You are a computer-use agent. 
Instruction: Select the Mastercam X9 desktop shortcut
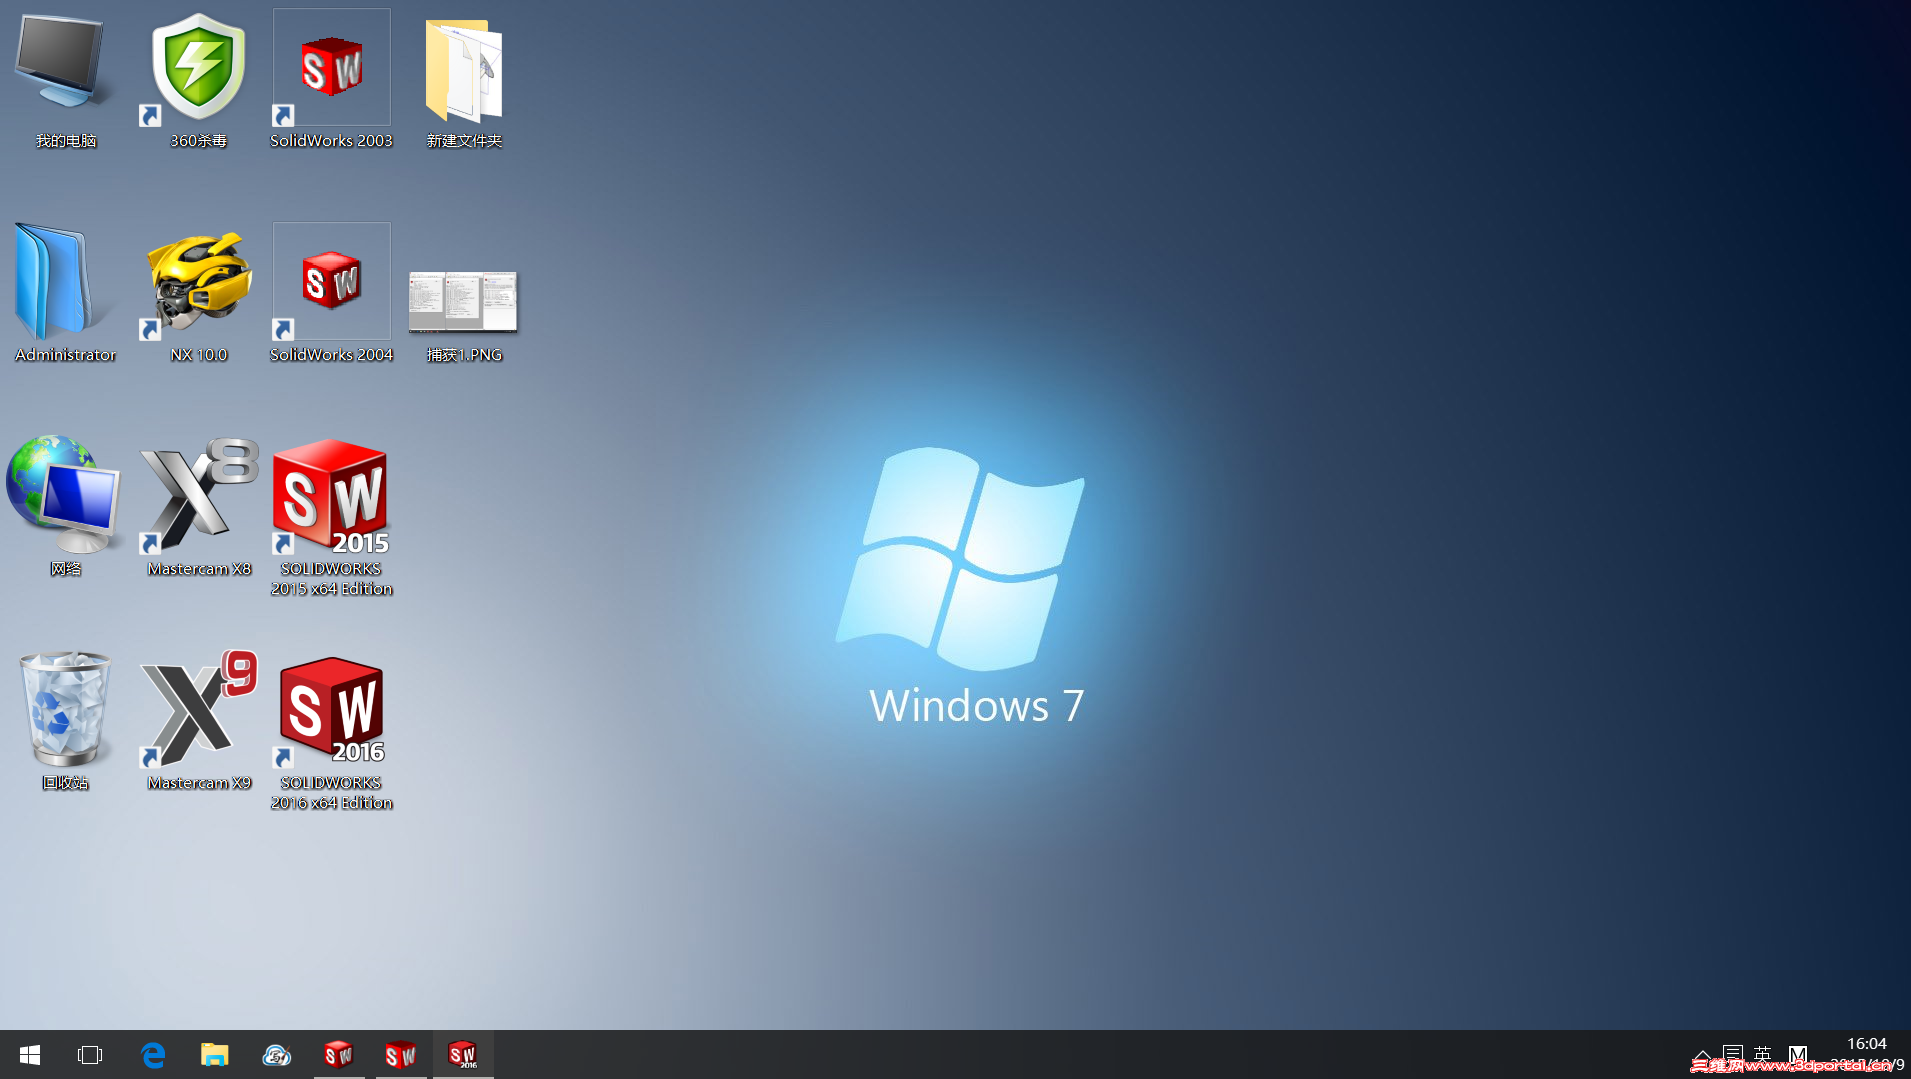(198, 722)
